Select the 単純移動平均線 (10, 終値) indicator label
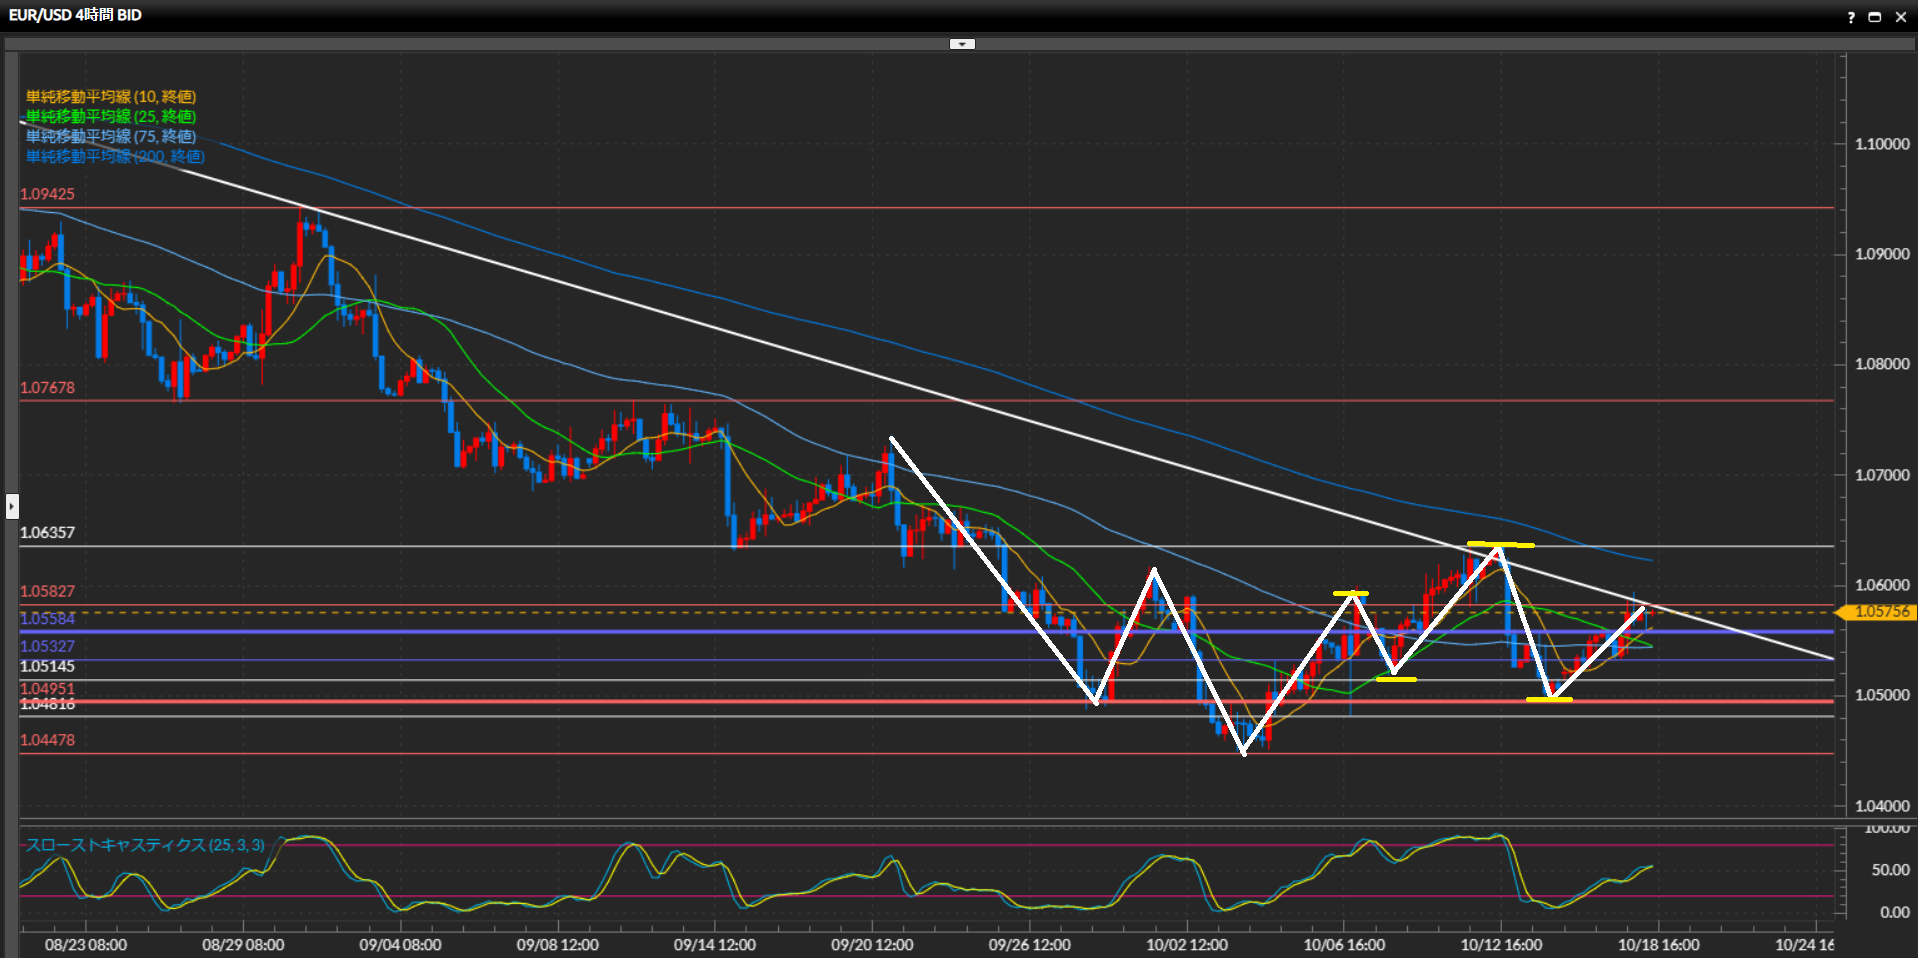Image resolution: width=1919 pixels, height=958 pixels. point(111,97)
